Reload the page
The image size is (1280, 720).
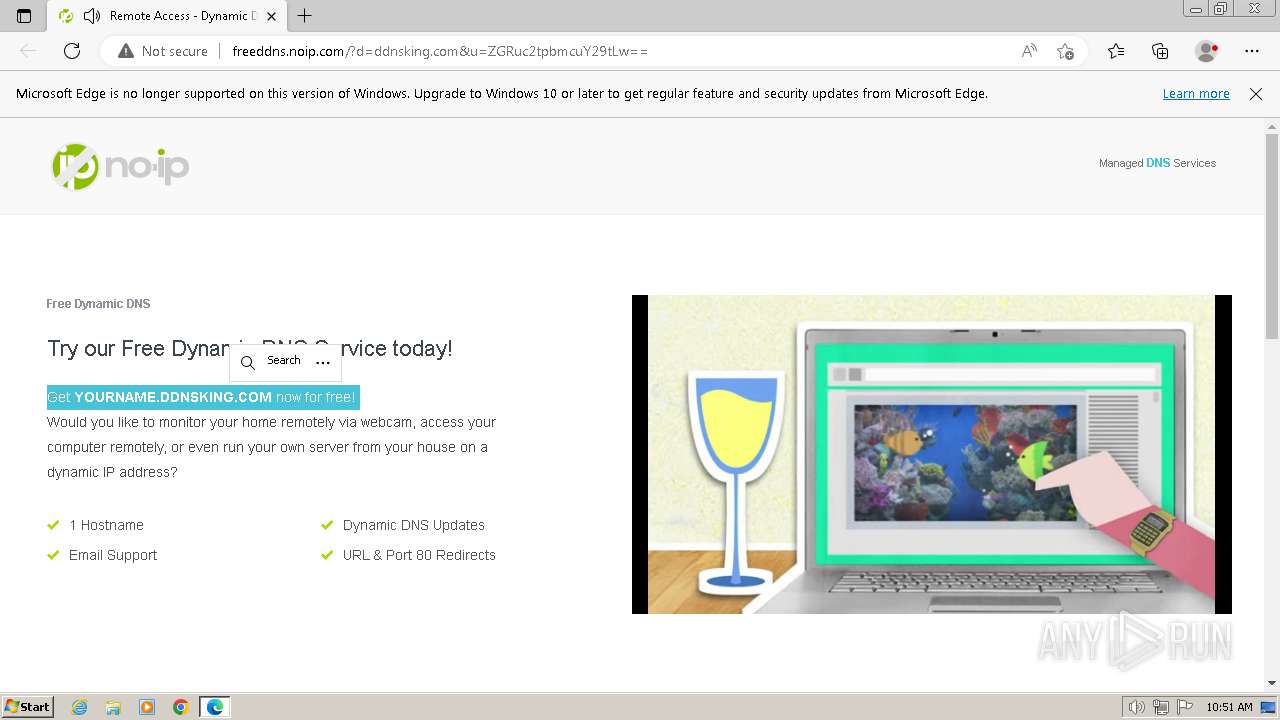(72, 51)
